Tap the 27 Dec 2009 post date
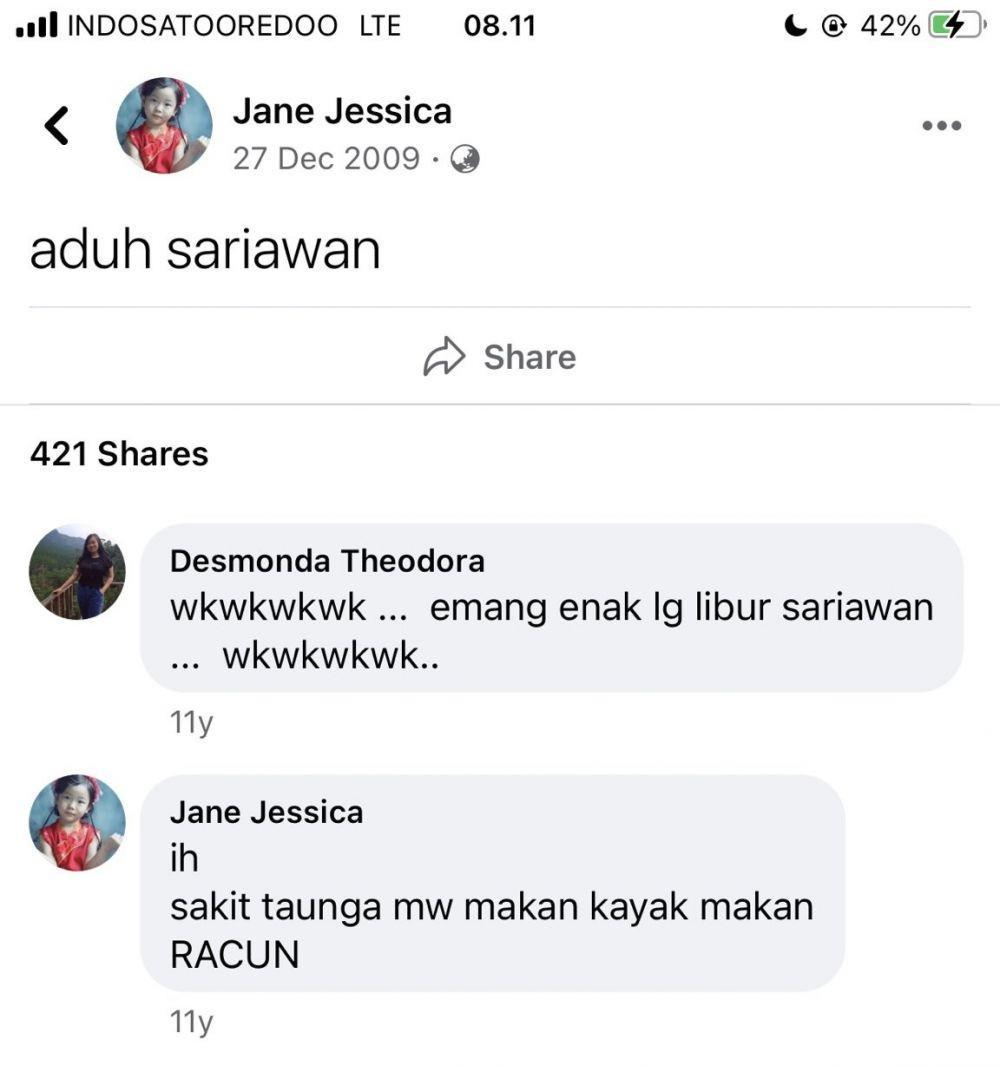The image size is (1000, 1066). pyautogui.click(x=326, y=159)
